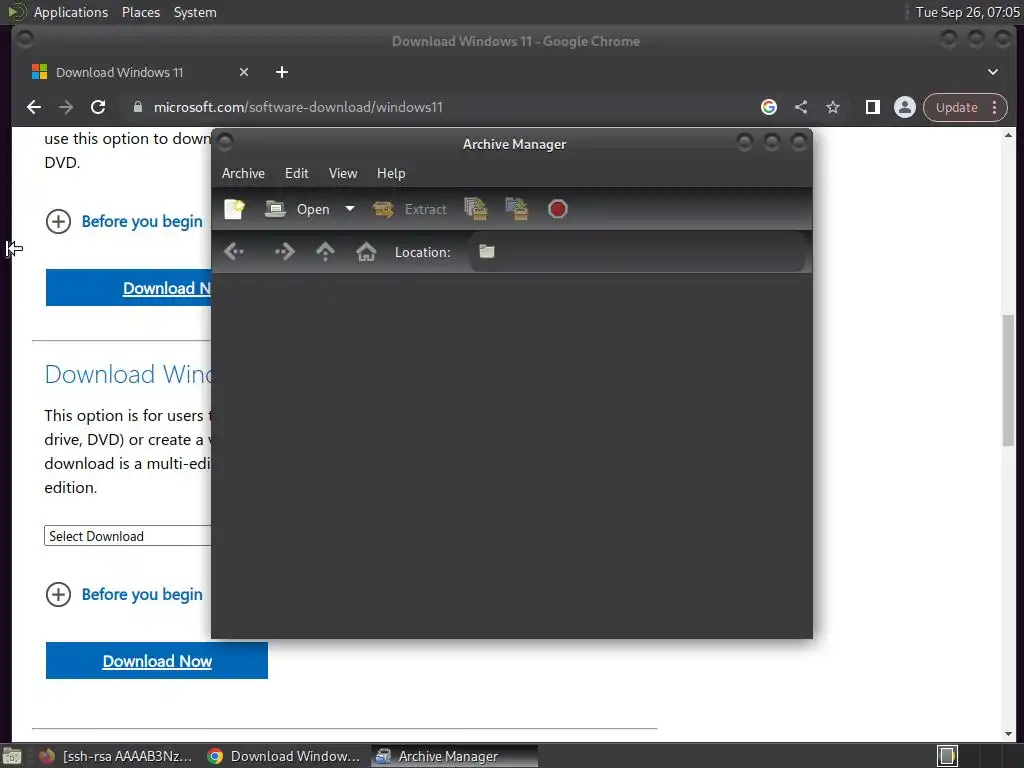The image size is (1024, 768).
Task: Click the address bar URL in Chrome
Action: (298, 107)
